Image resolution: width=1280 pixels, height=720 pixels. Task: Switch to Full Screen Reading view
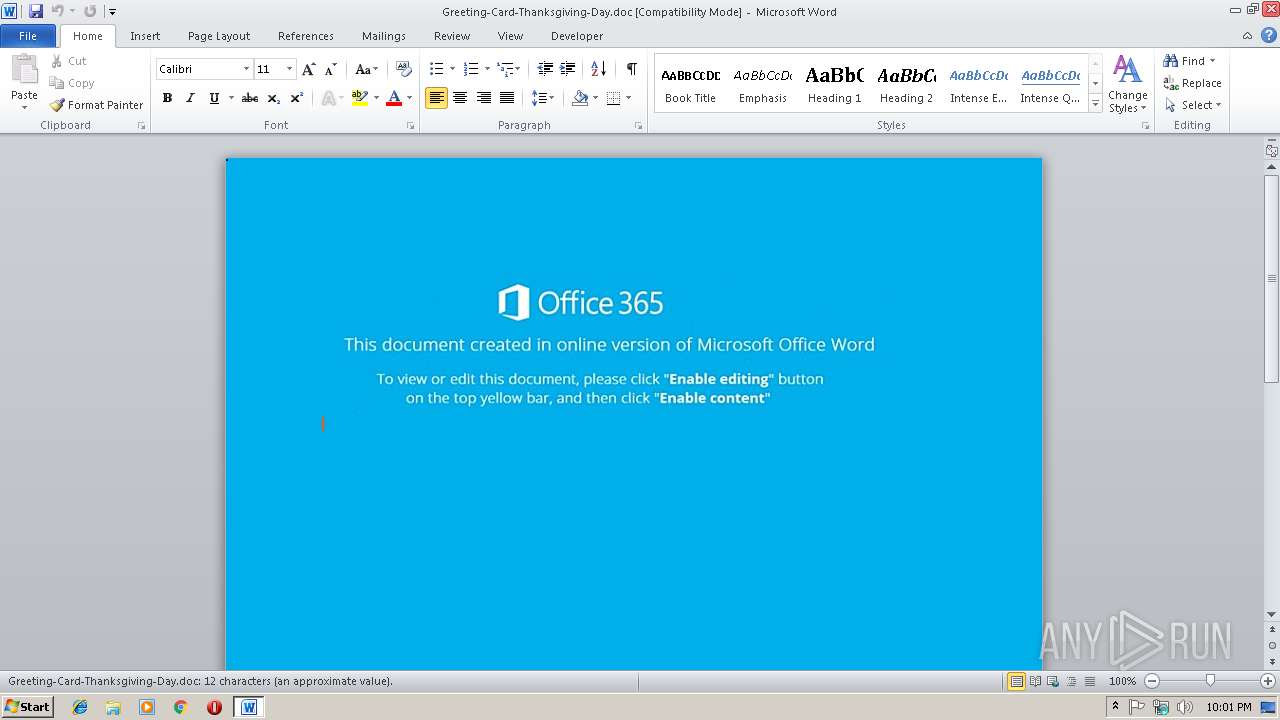click(x=1035, y=681)
